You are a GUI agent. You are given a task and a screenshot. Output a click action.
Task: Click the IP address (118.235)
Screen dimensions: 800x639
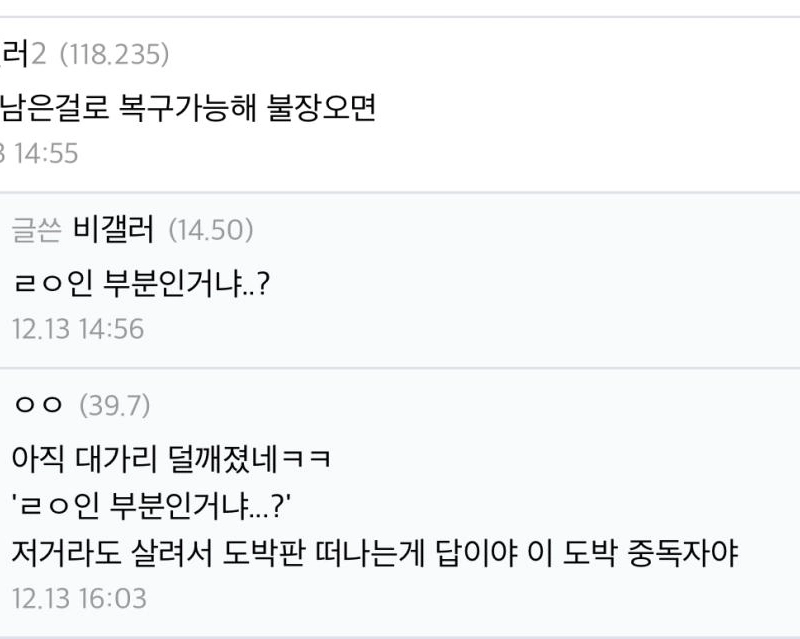[x=114, y=55]
